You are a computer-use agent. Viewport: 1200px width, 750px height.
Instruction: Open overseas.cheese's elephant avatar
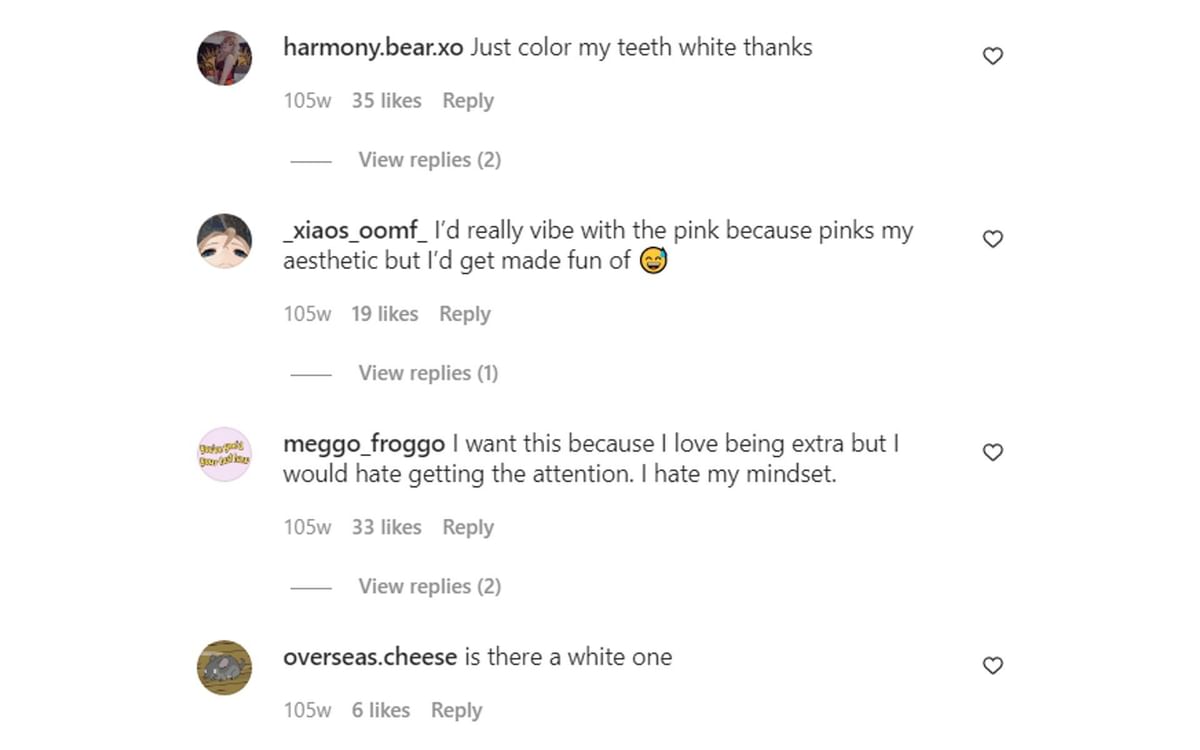click(224, 667)
